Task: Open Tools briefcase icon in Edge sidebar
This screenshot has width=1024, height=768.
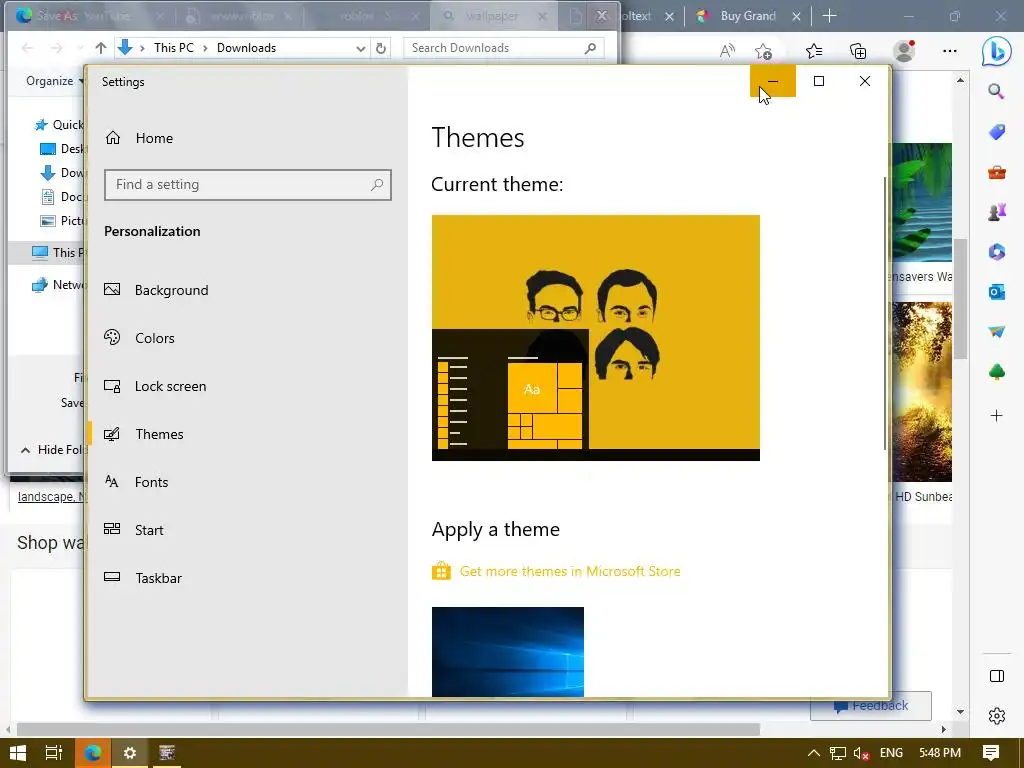Action: click(x=997, y=172)
